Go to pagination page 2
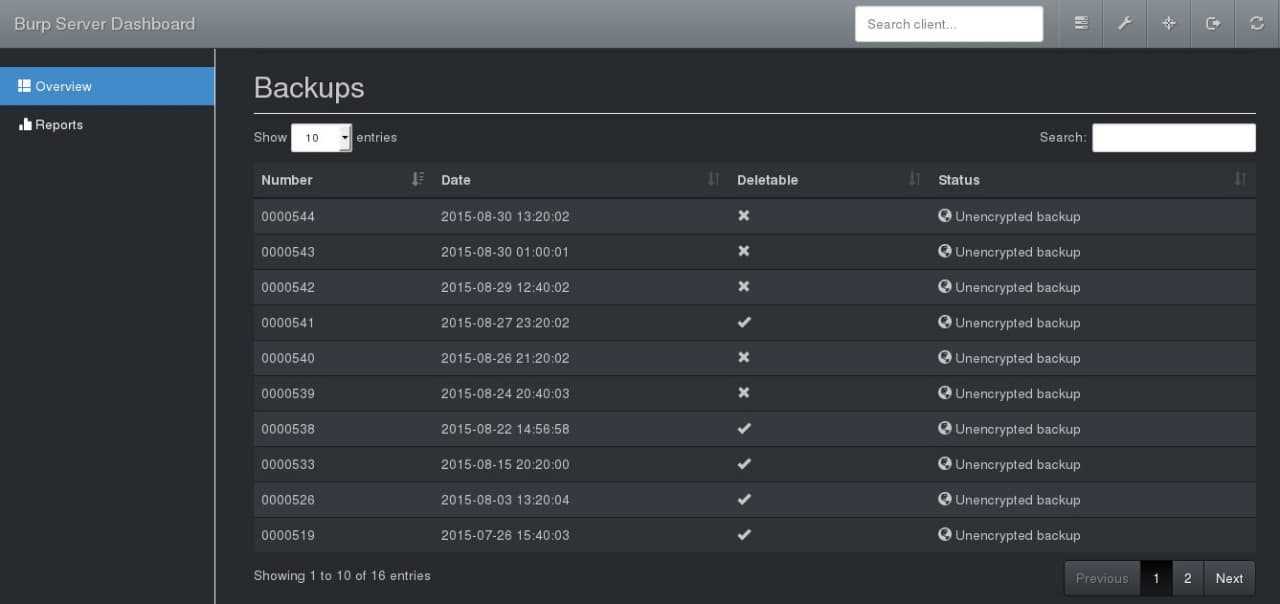The height and width of the screenshot is (604, 1280). 1187,578
